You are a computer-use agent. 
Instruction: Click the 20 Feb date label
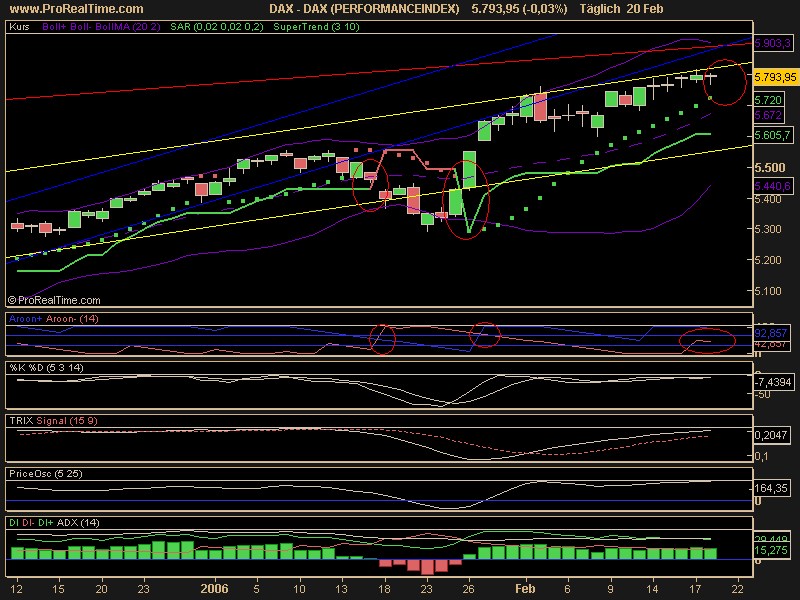[x=645, y=9]
